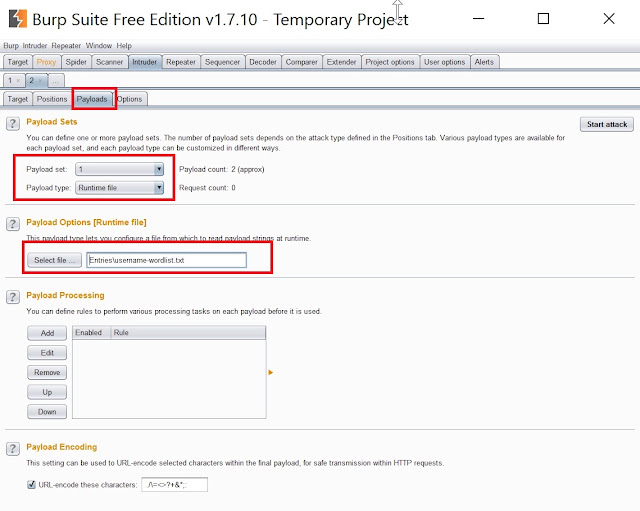Open the User options tab

click(444, 62)
